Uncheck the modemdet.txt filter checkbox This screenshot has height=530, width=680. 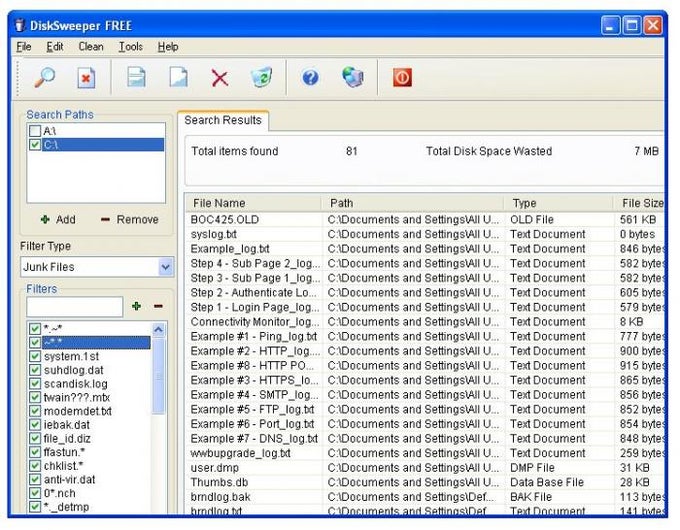[x=35, y=411]
